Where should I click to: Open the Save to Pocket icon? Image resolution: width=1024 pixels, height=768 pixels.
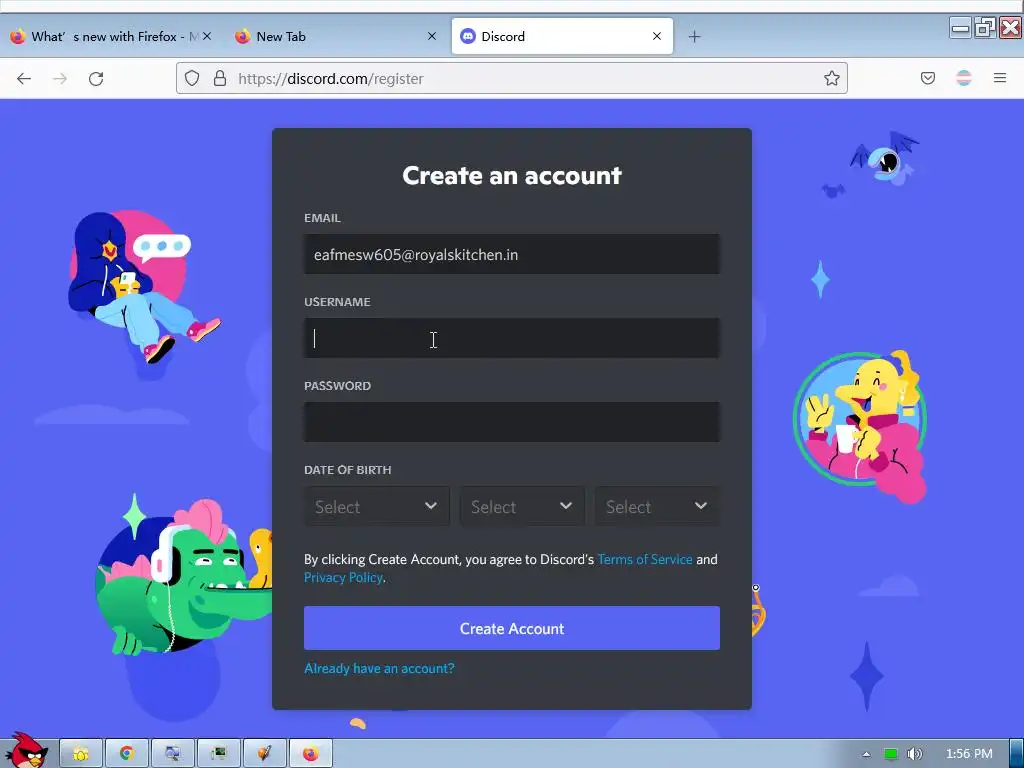tap(928, 78)
